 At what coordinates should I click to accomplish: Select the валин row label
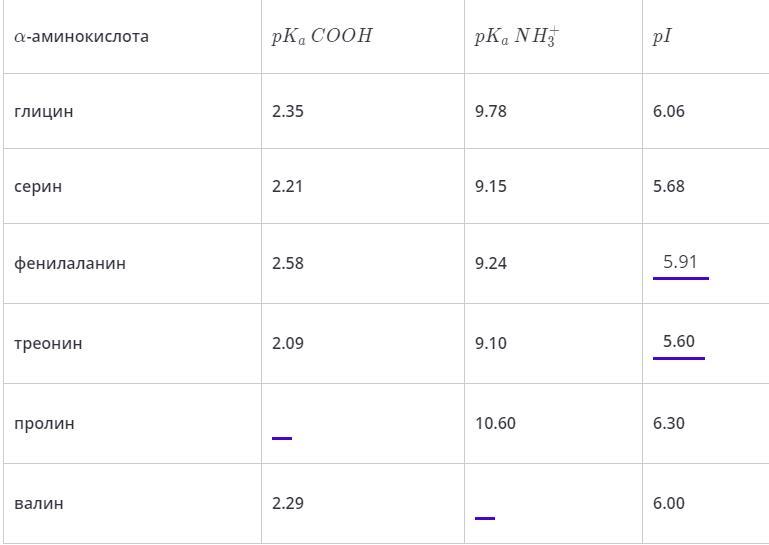click(x=38, y=503)
